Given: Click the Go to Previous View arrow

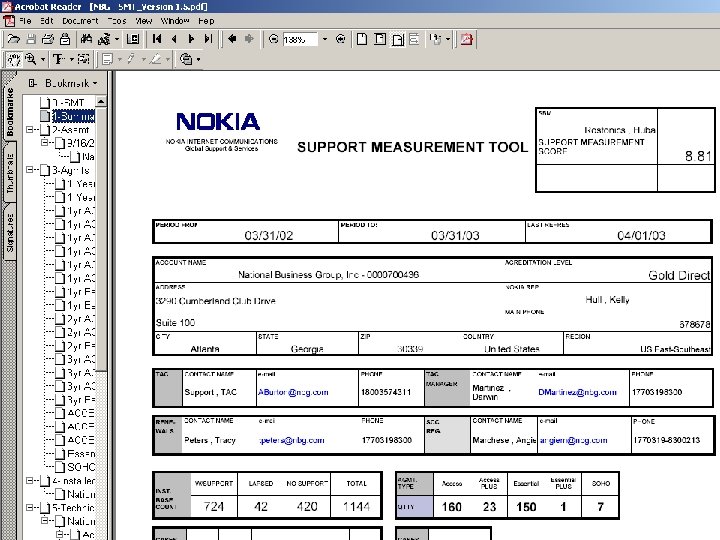Looking at the screenshot, I should point(232,39).
